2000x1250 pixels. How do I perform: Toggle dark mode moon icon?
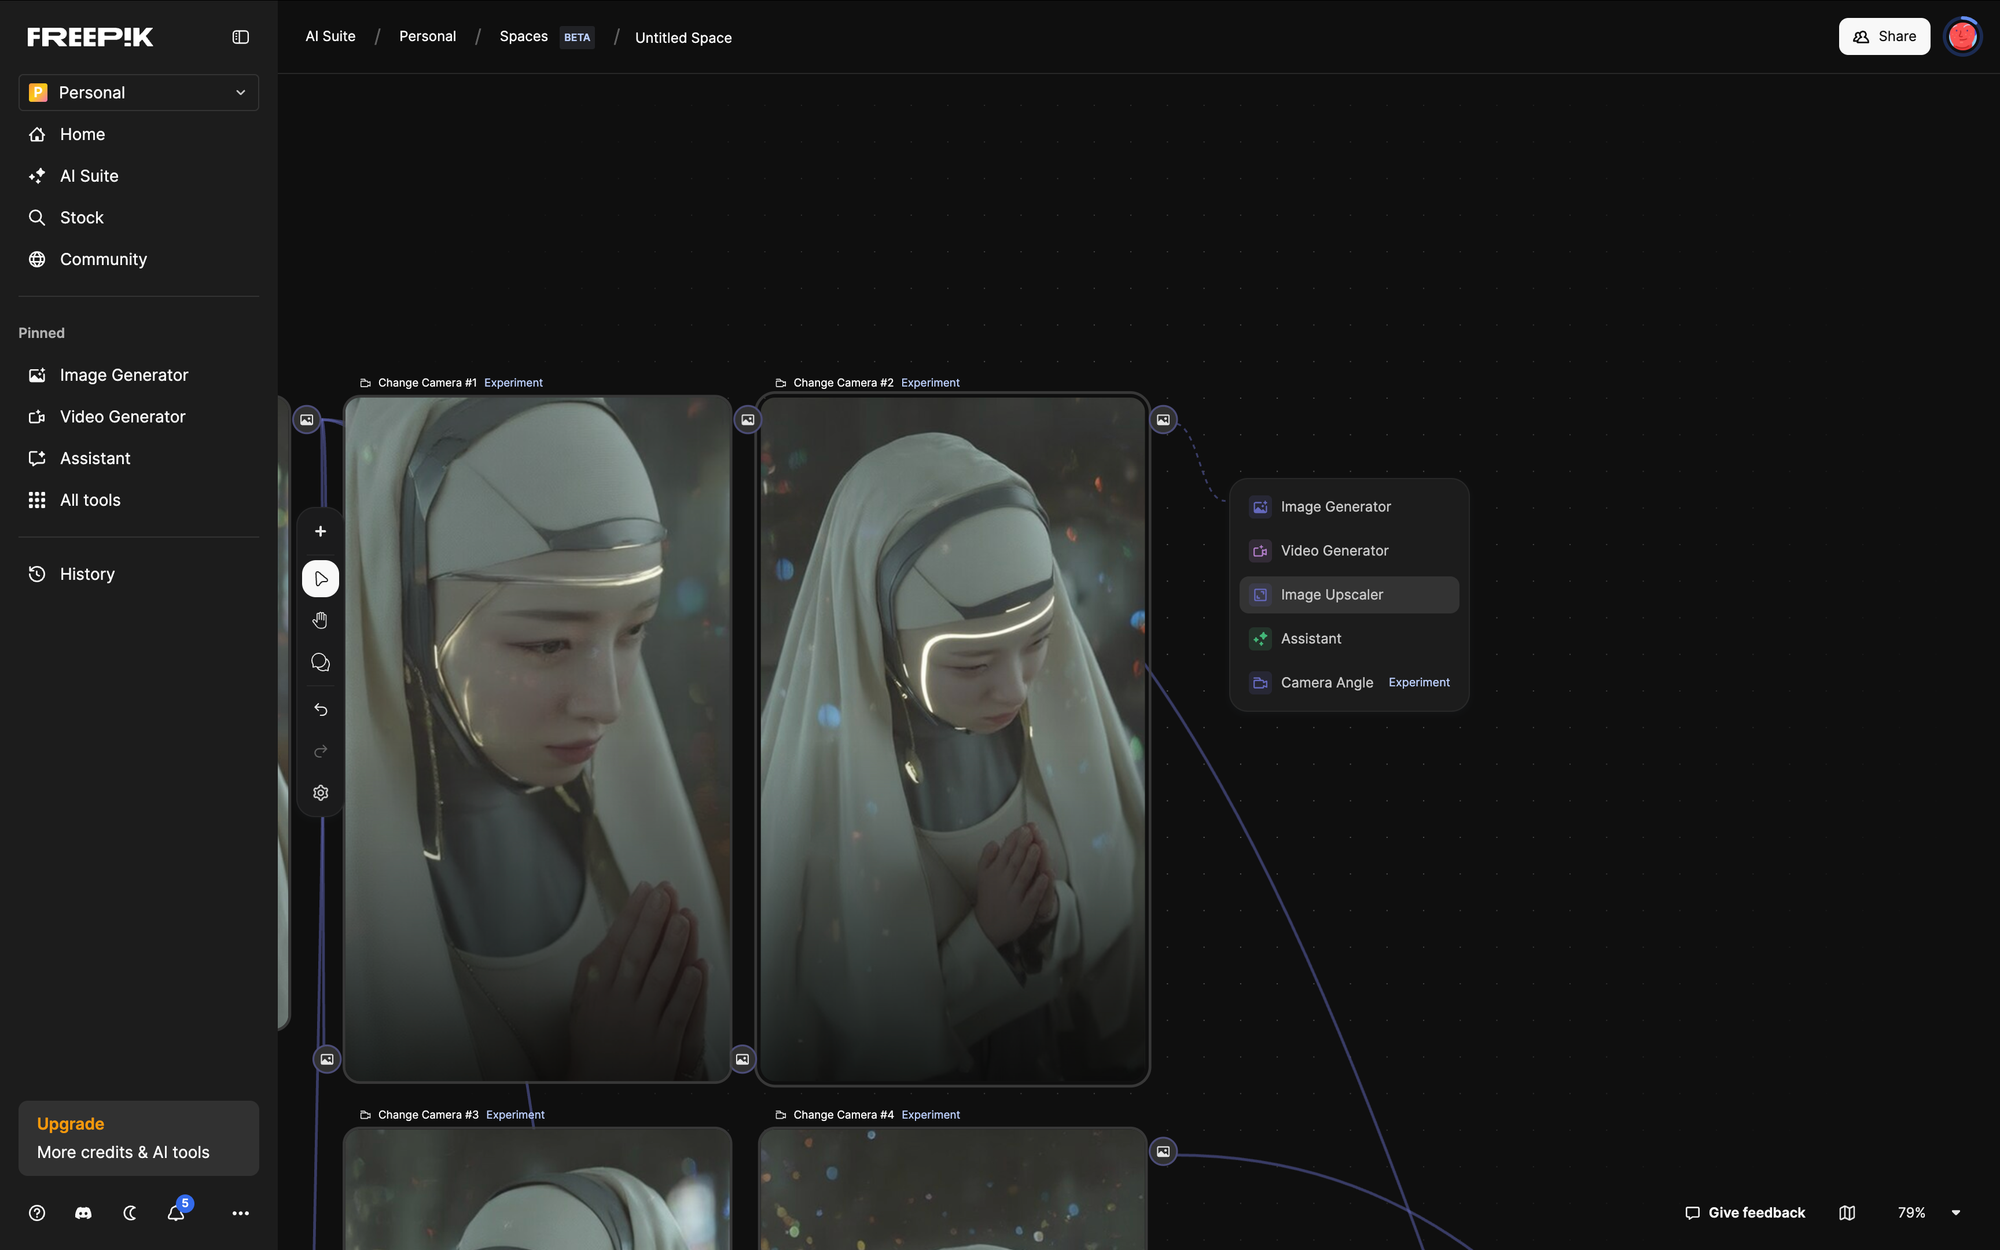pos(130,1213)
